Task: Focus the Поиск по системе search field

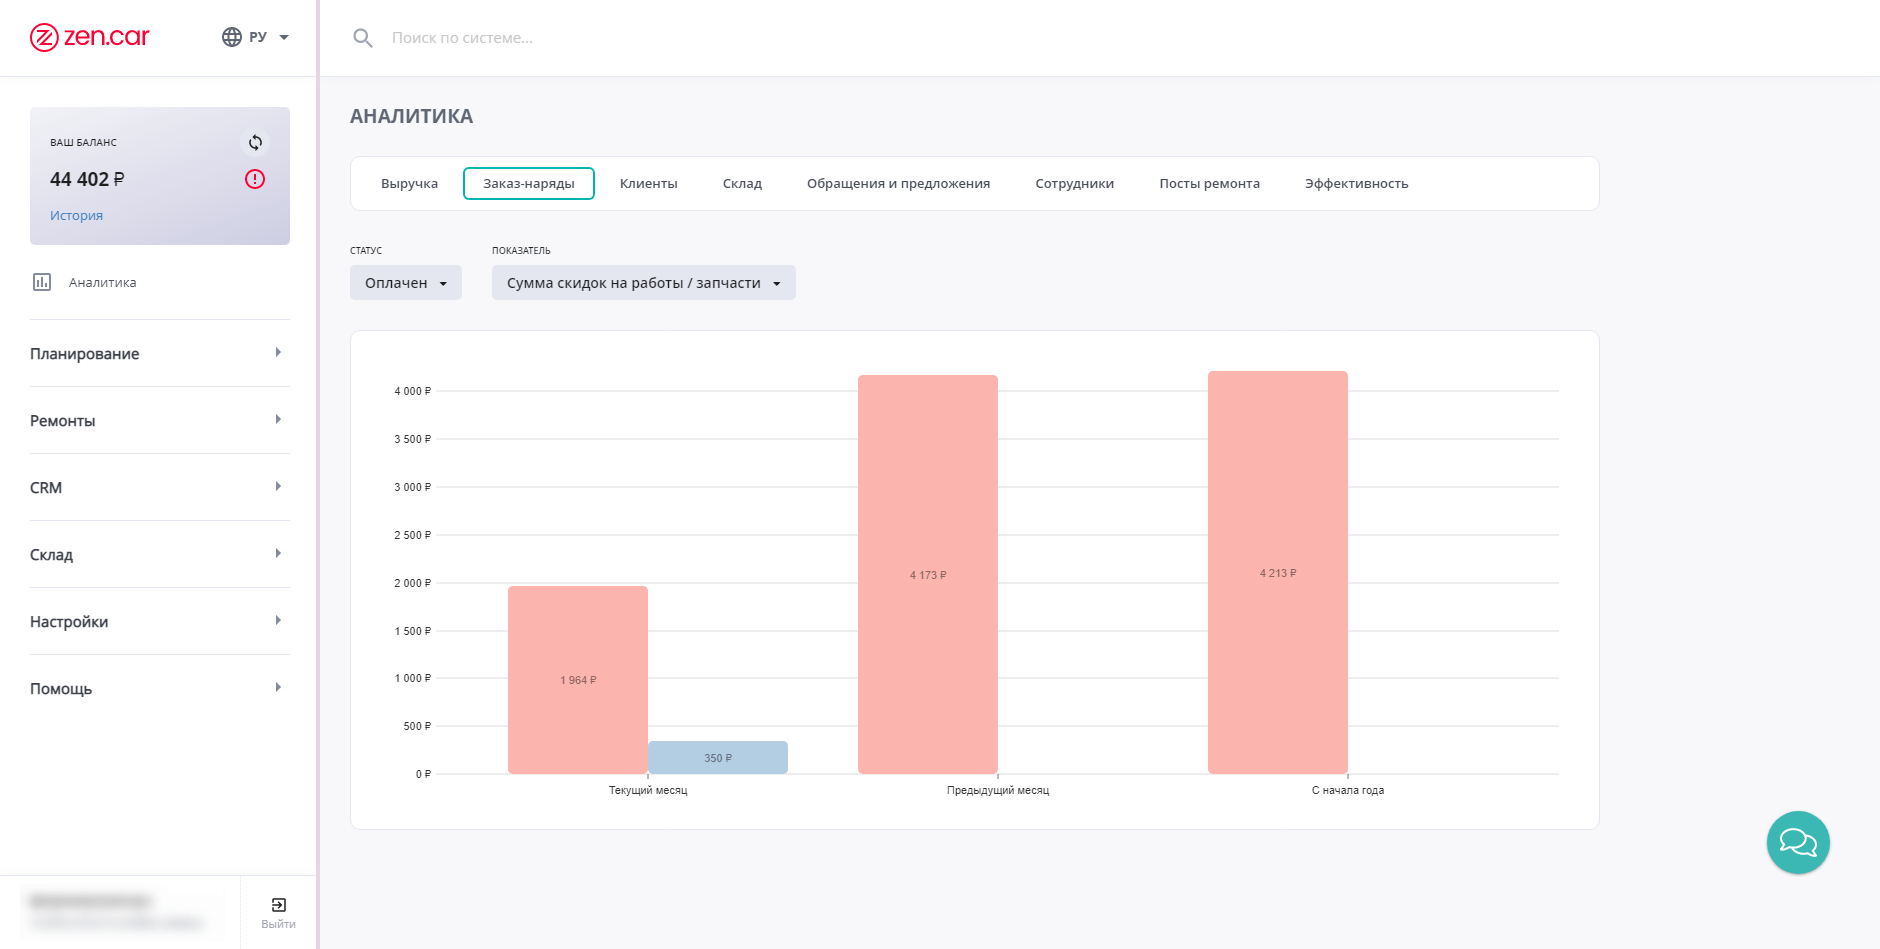Action: (462, 38)
